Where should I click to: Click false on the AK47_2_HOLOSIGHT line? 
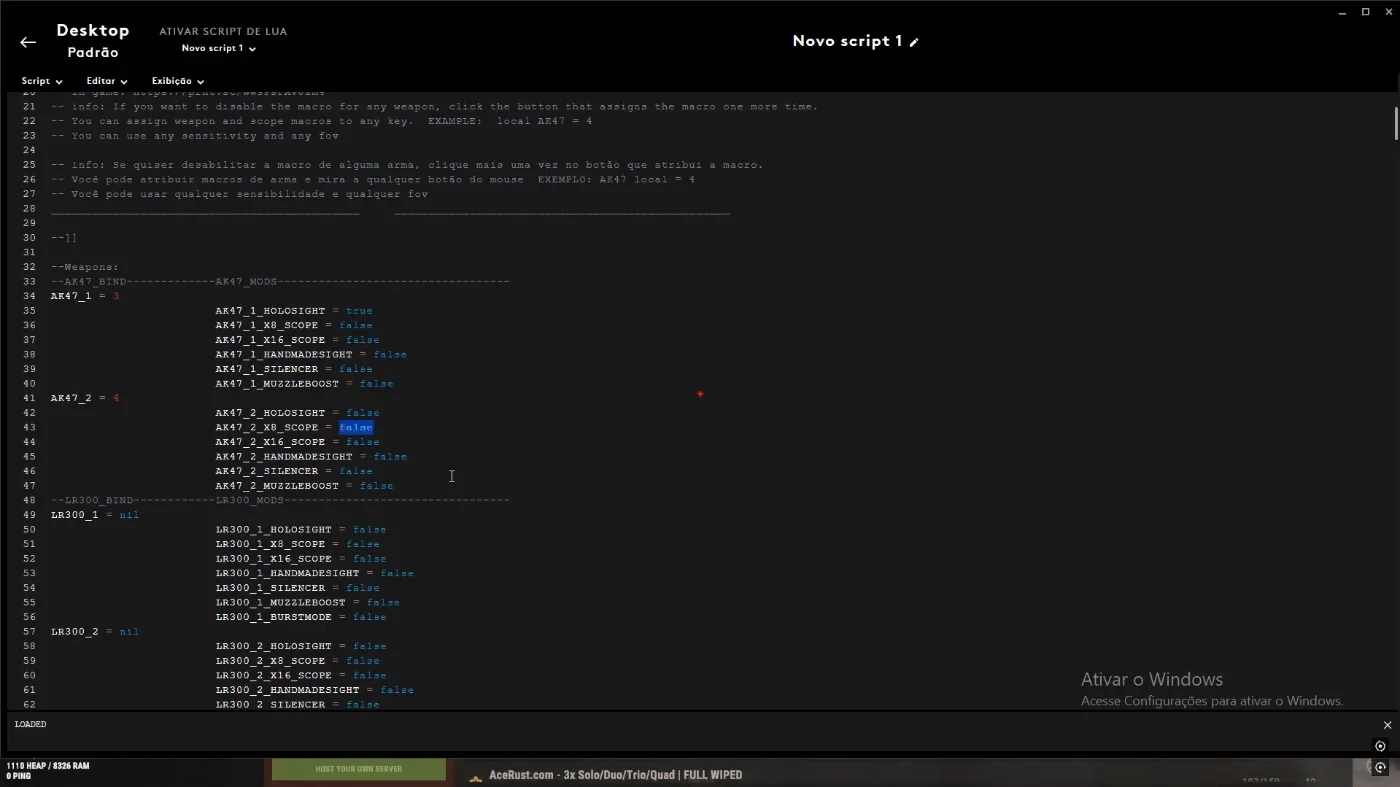[363, 413]
